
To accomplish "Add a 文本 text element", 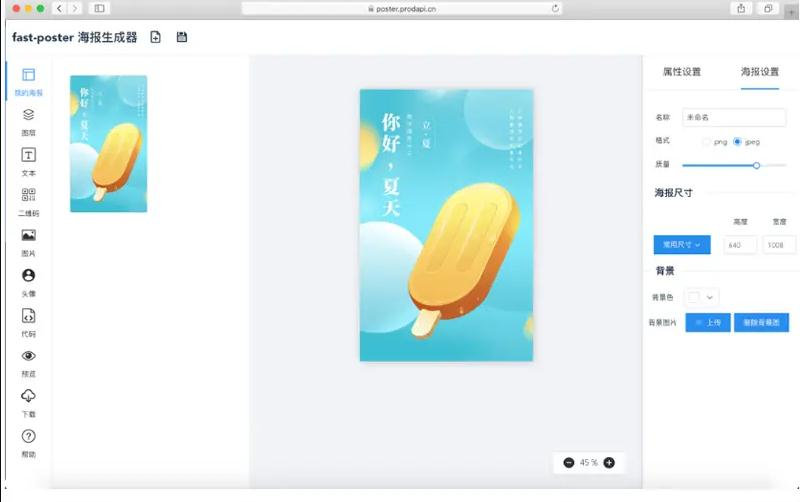I will pyautogui.click(x=29, y=161).
